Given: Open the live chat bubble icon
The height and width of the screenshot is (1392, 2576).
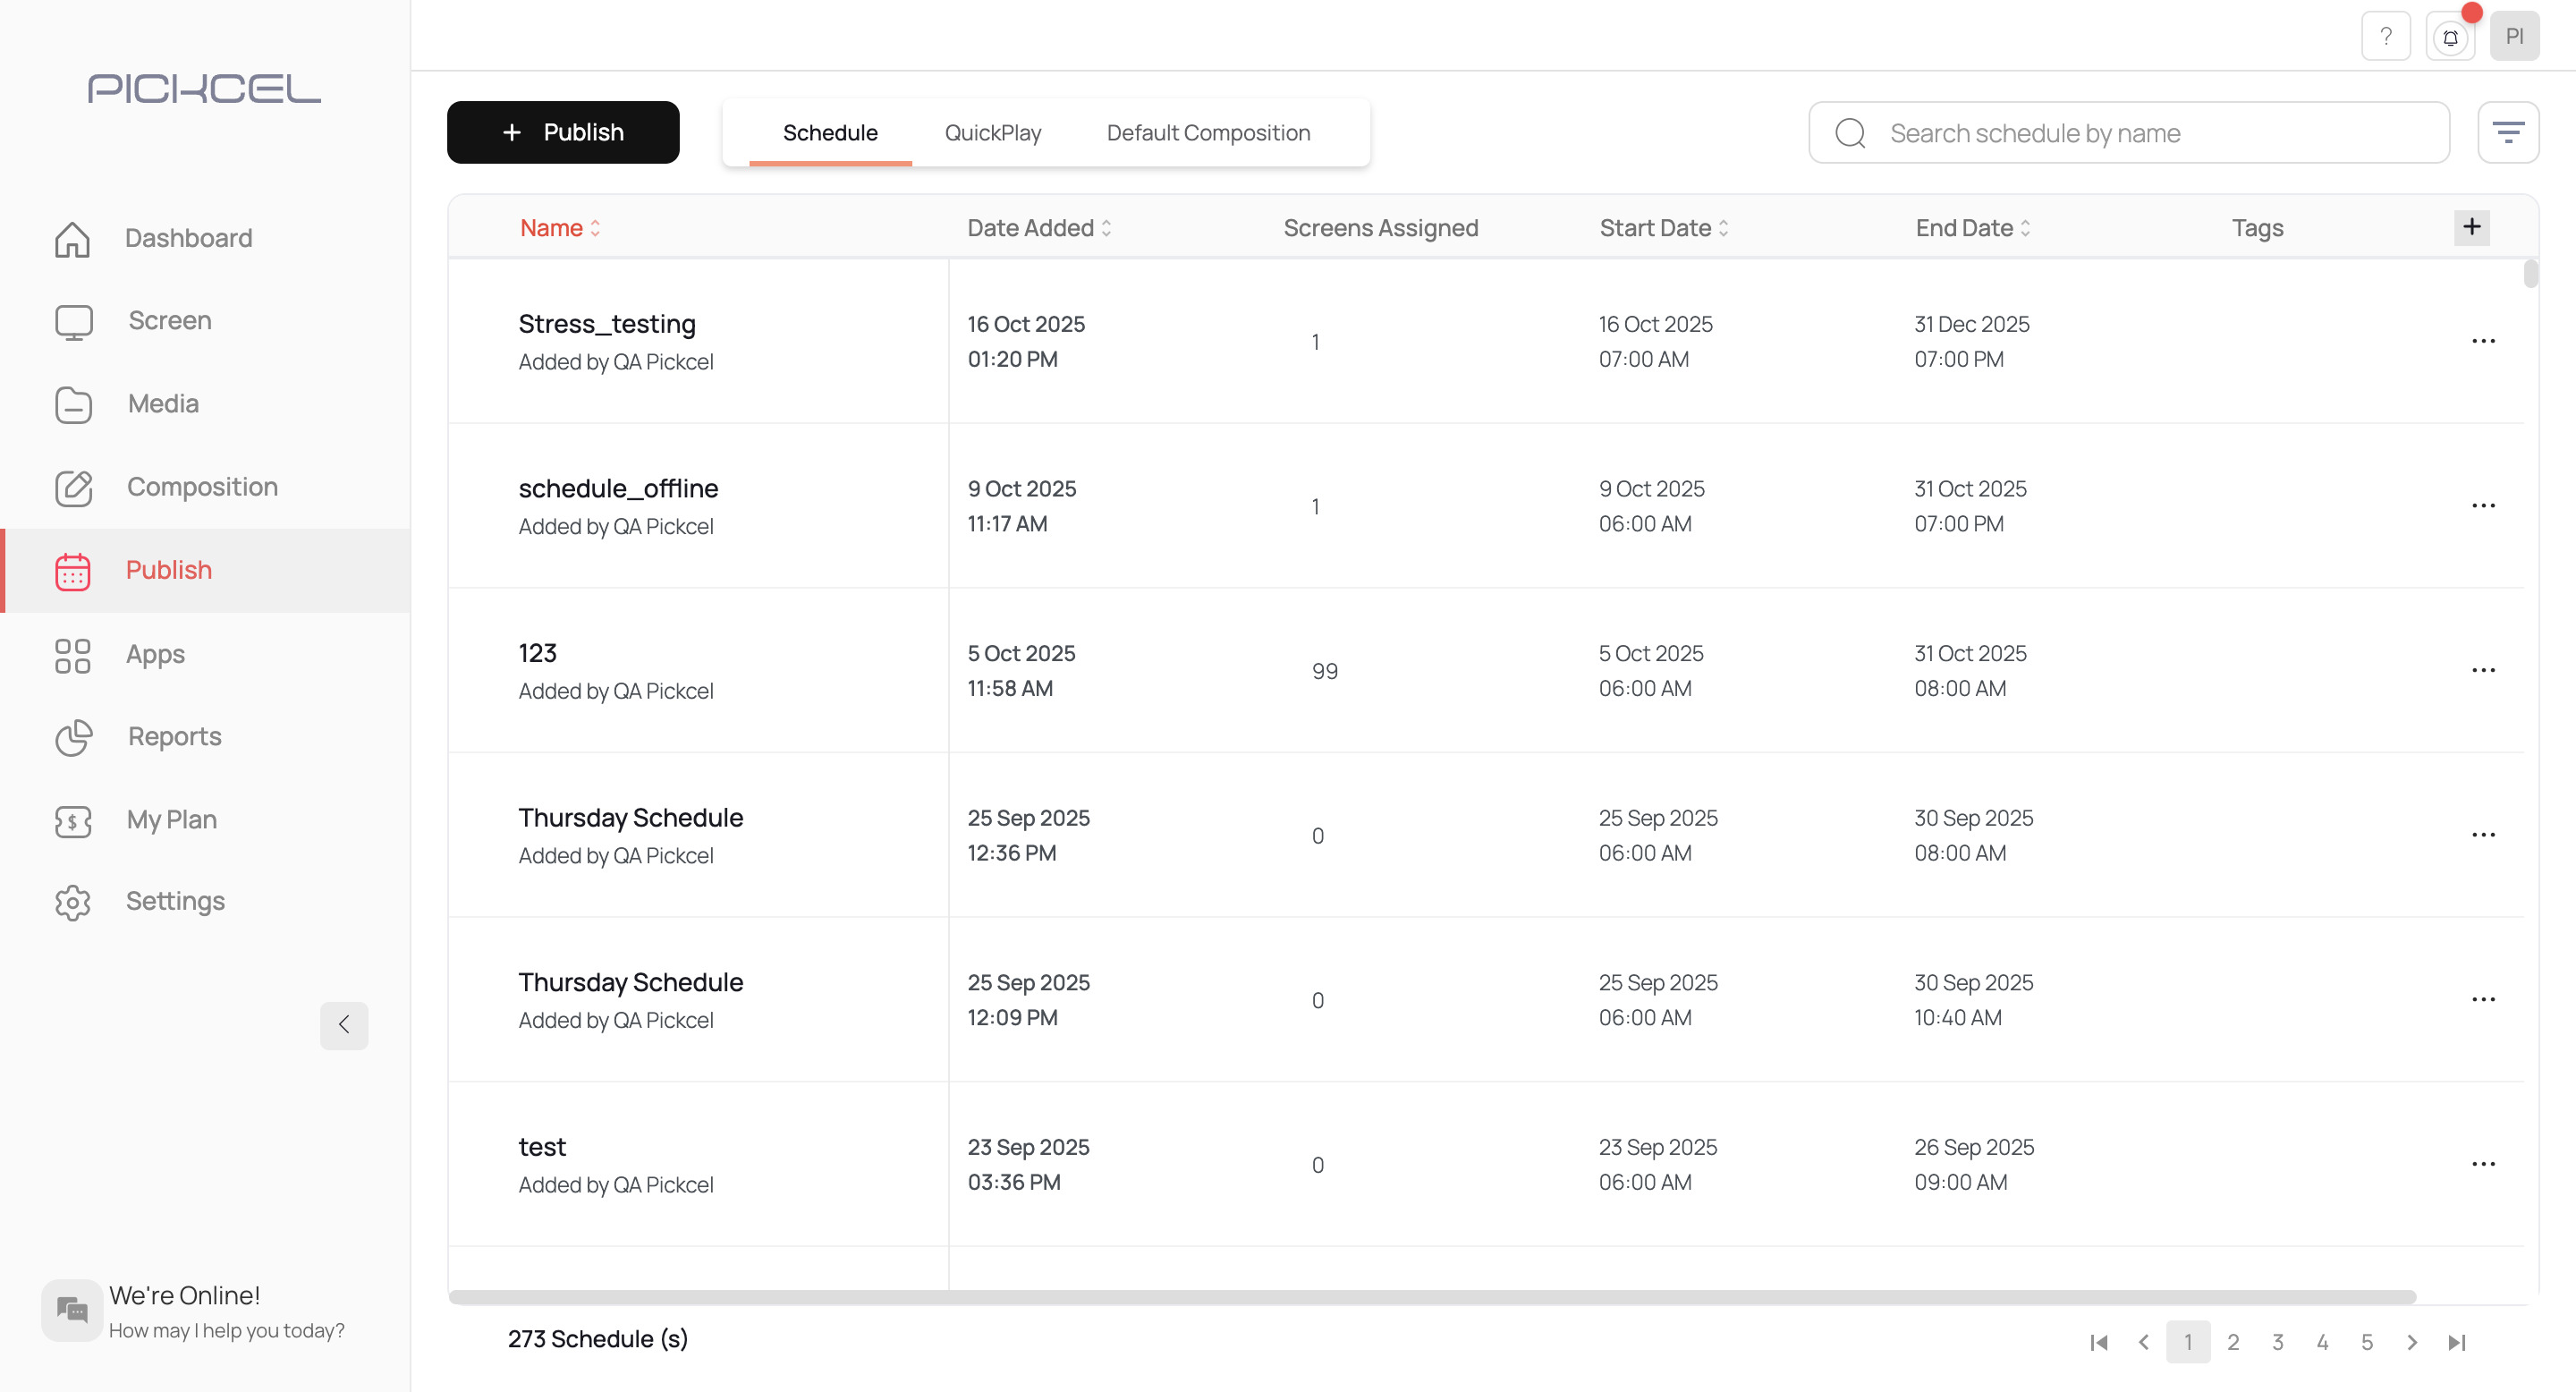Looking at the screenshot, I should pyautogui.click(x=71, y=1309).
